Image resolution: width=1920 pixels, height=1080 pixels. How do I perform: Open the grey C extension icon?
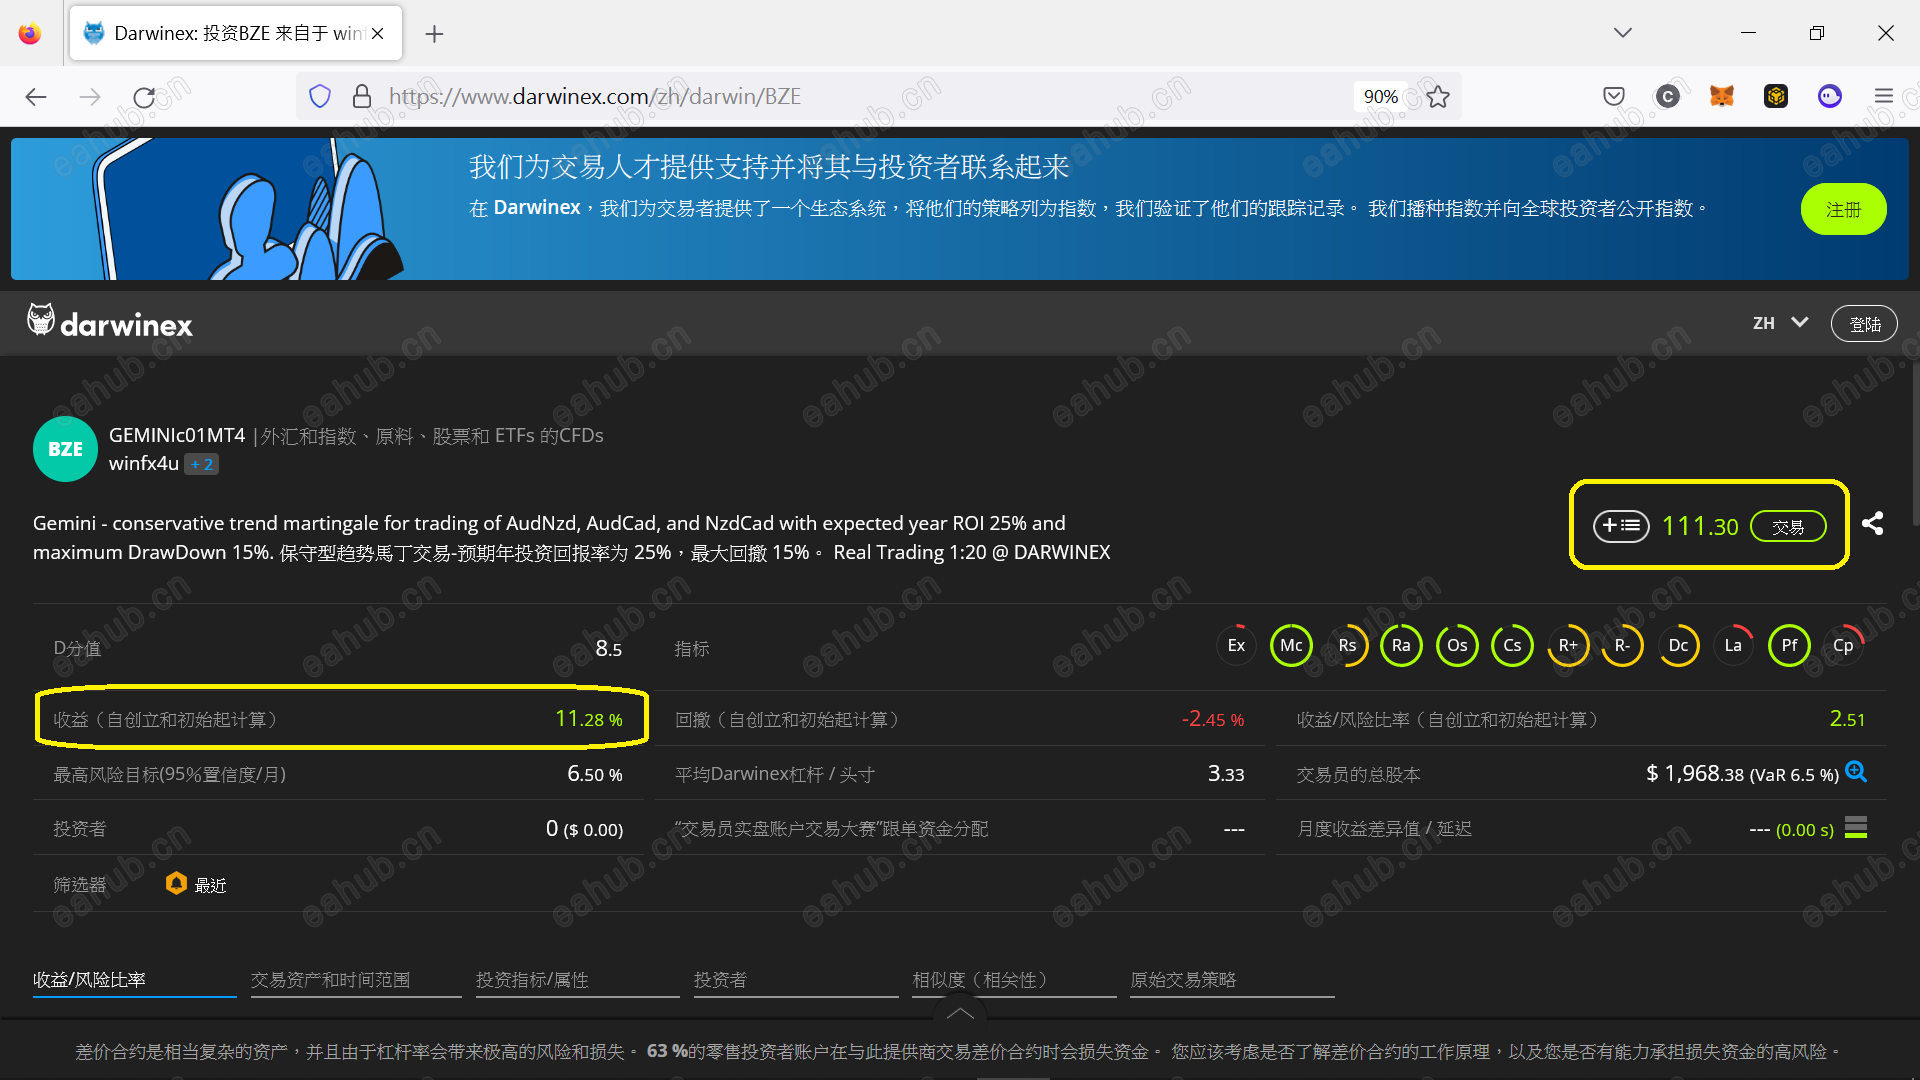[1668, 96]
